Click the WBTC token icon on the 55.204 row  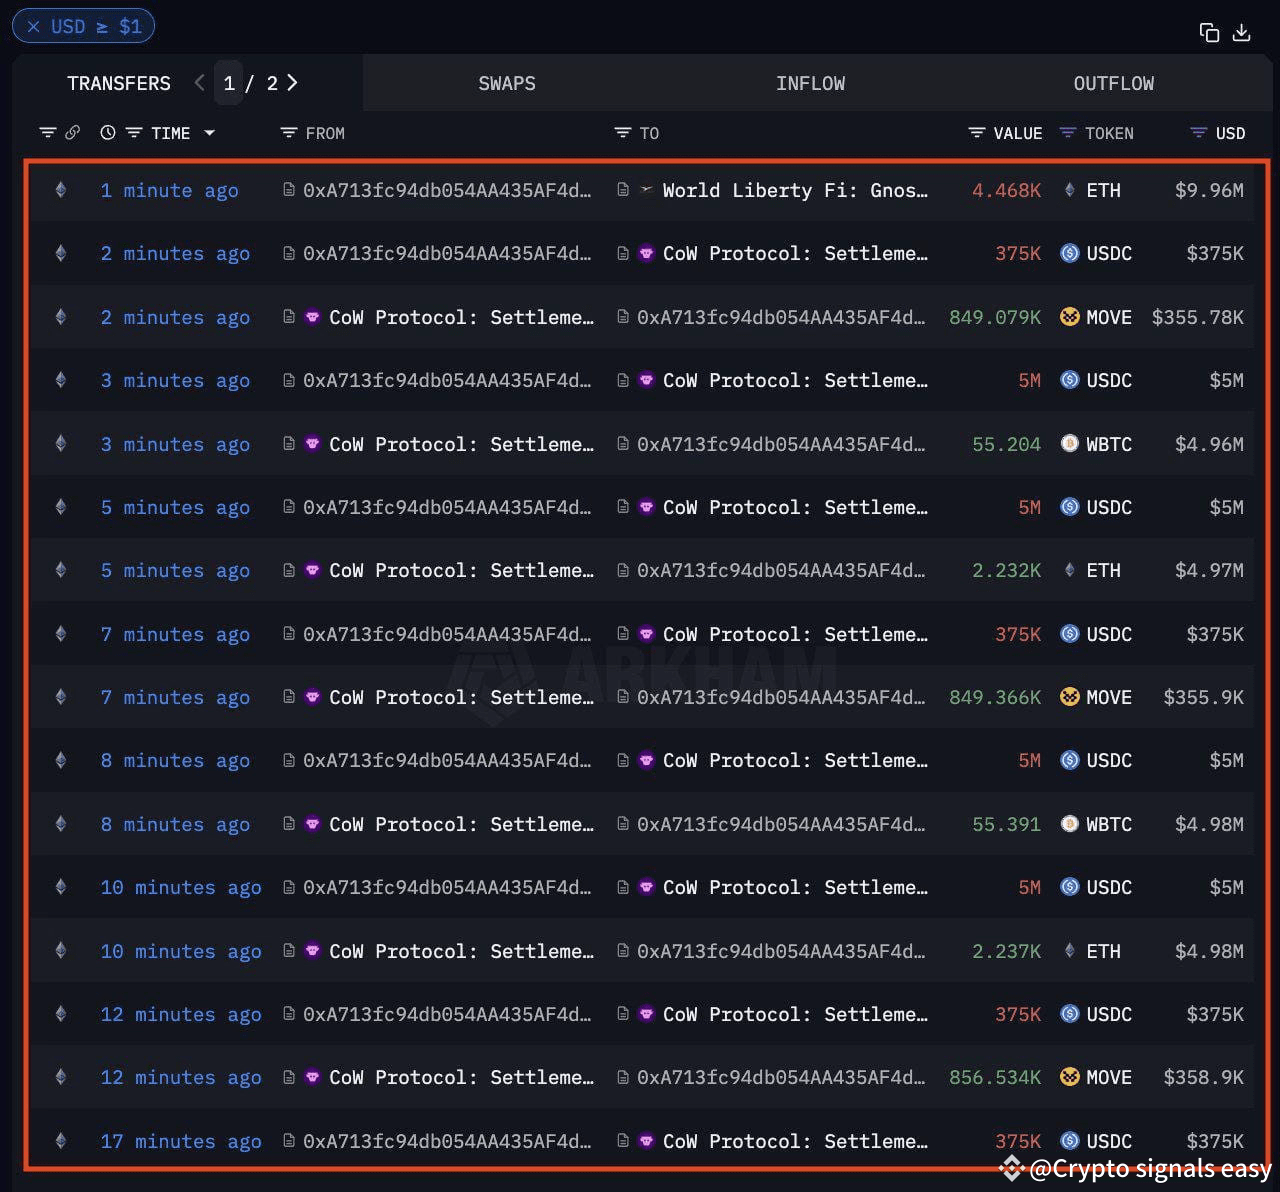(x=1068, y=444)
